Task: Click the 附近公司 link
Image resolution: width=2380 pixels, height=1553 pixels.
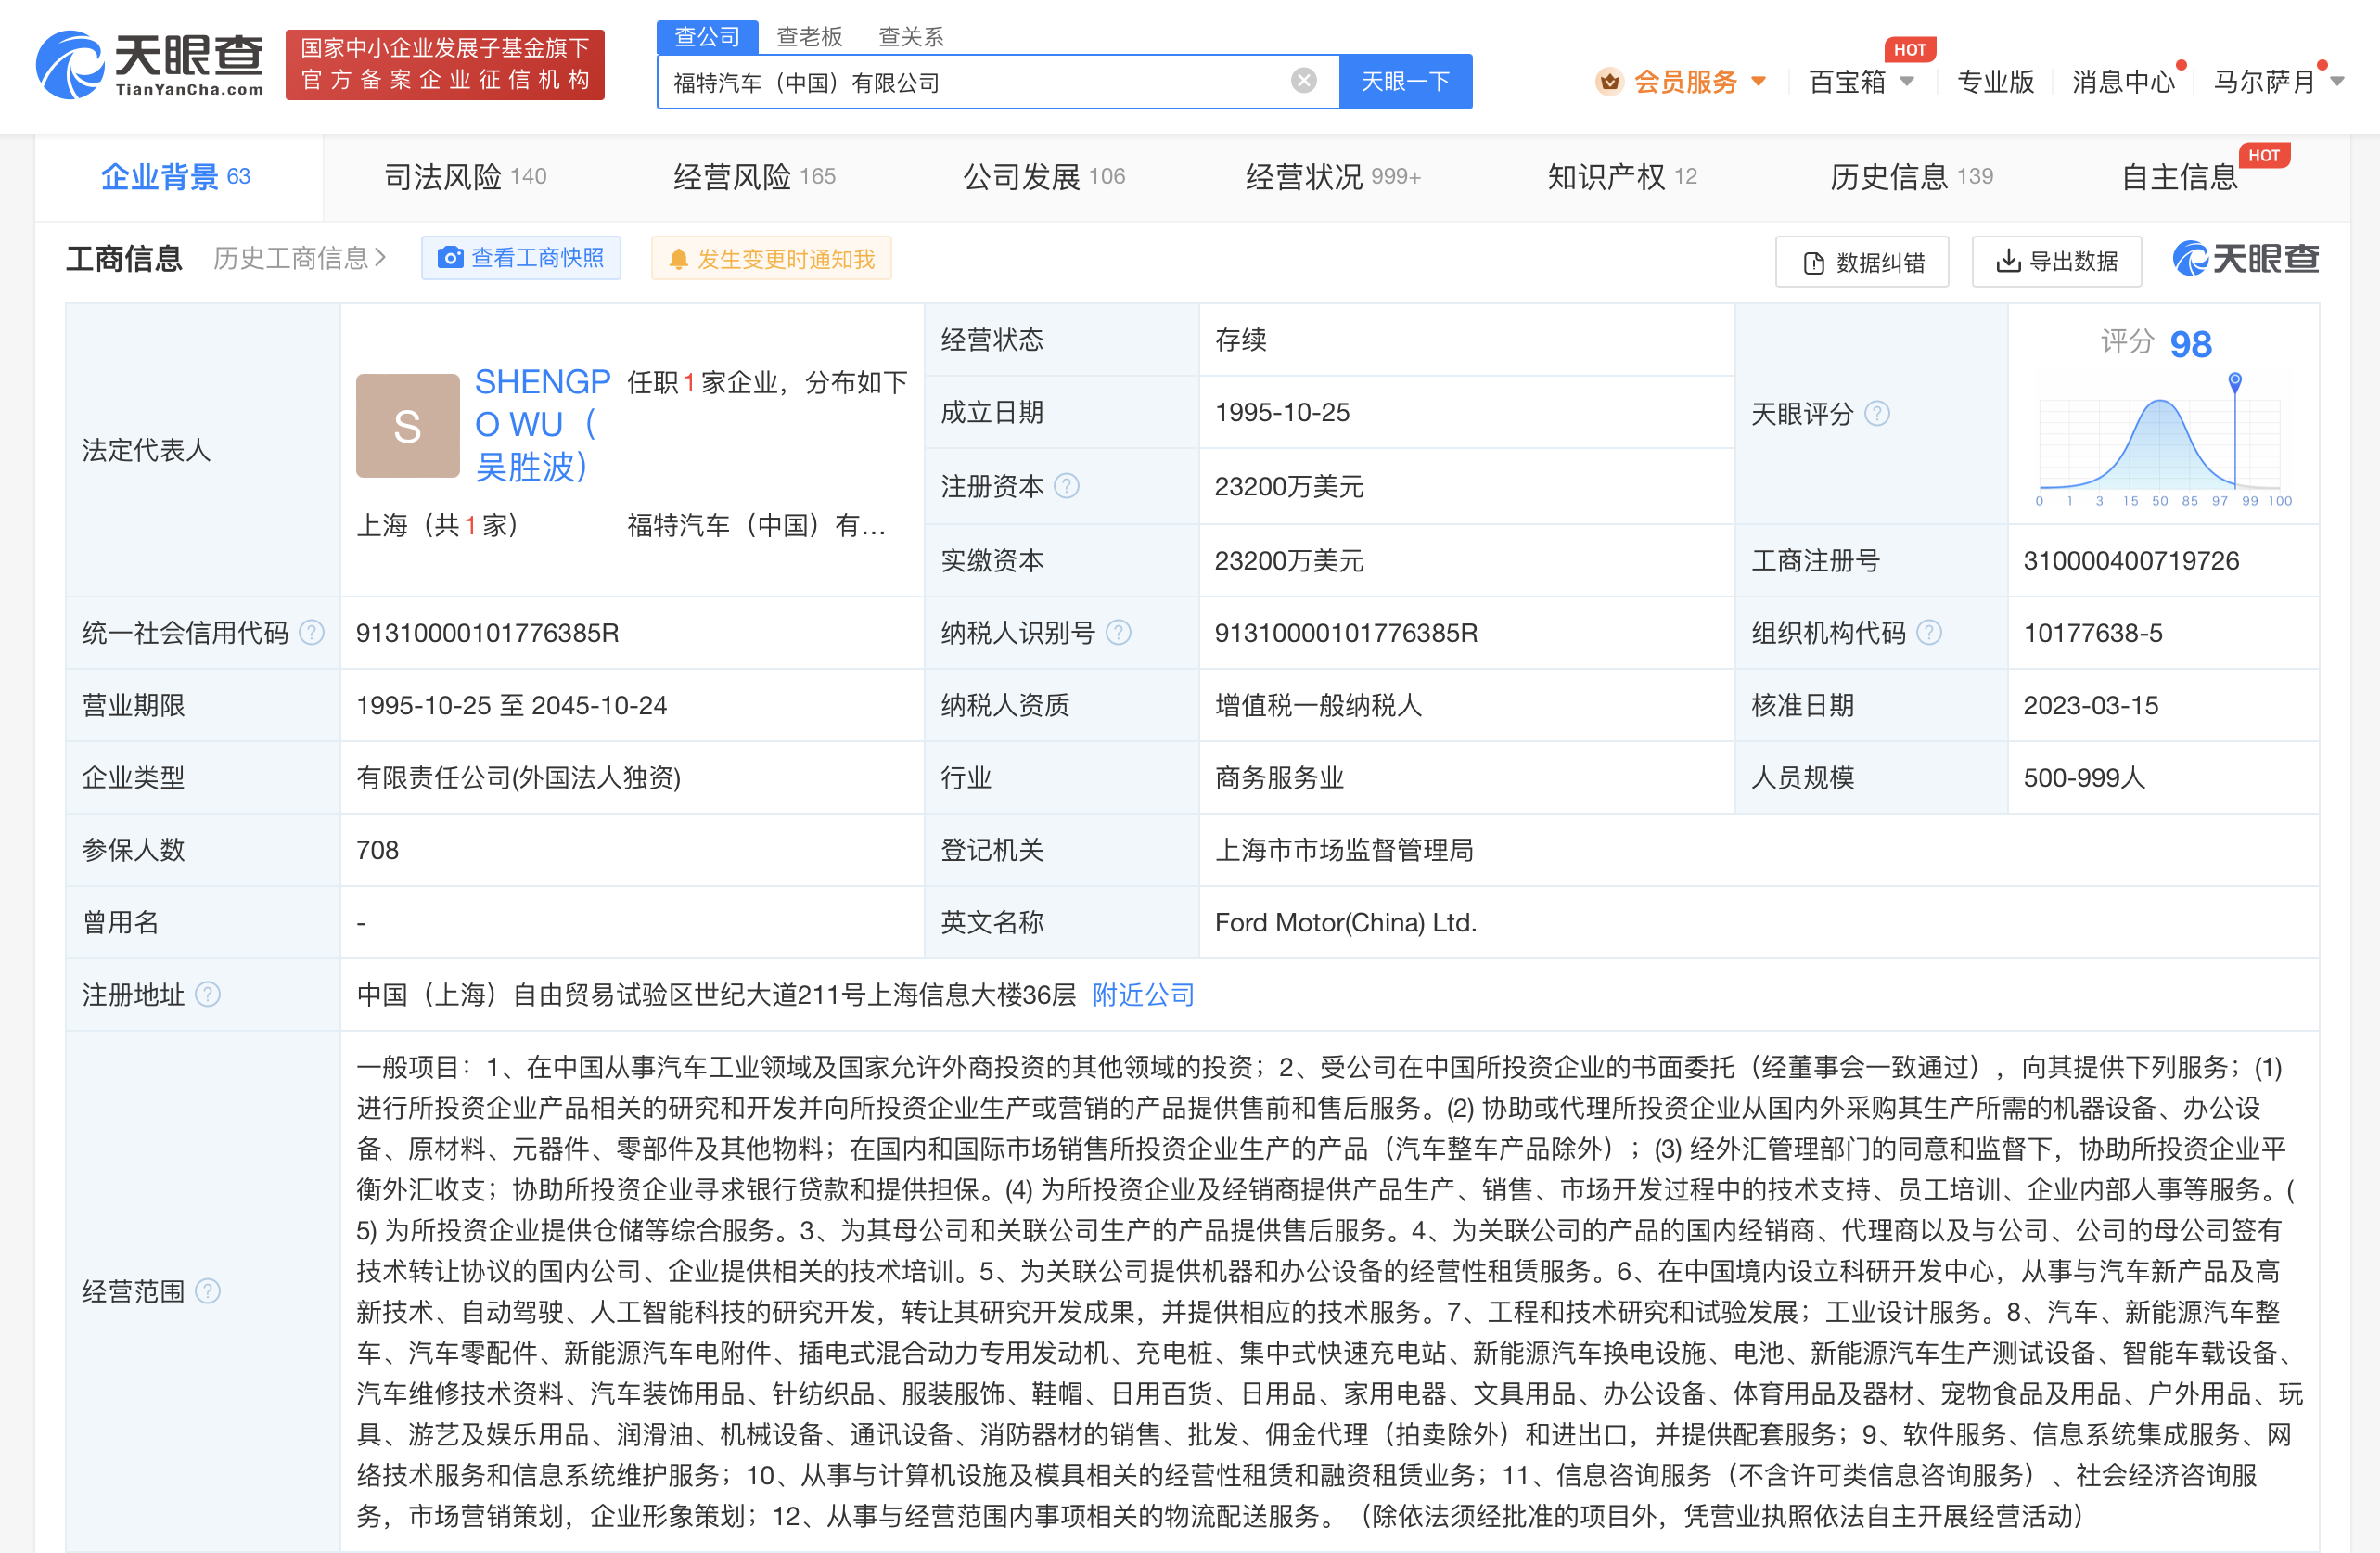Action: click(1142, 994)
